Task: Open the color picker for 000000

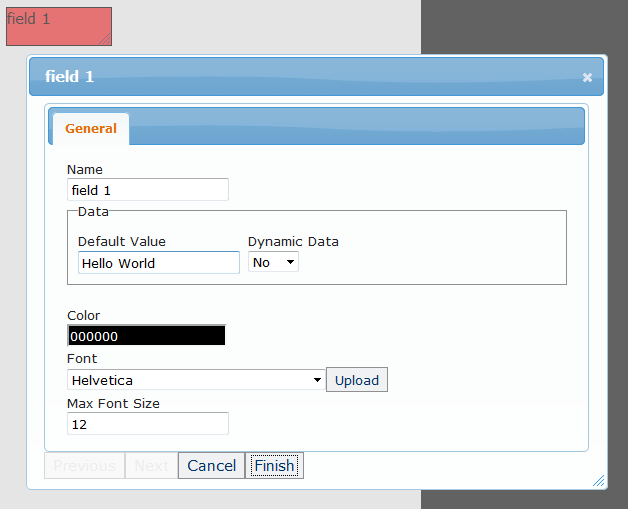Action: point(146,335)
